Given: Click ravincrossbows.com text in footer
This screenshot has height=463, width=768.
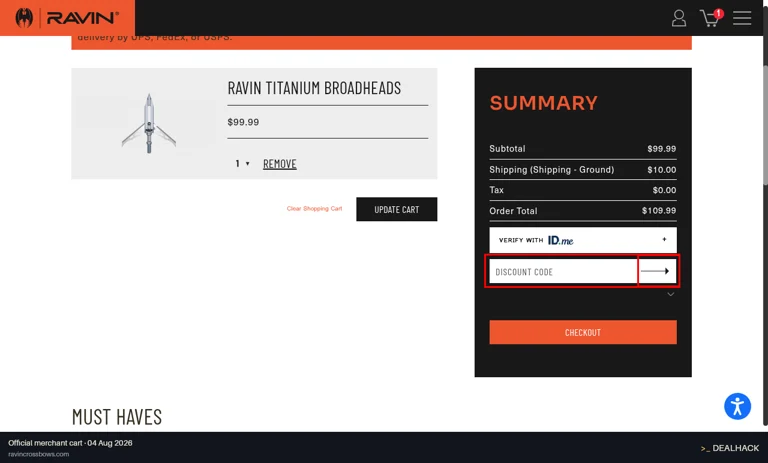Looking at the screenshot, I should click(x=39, y=454).
